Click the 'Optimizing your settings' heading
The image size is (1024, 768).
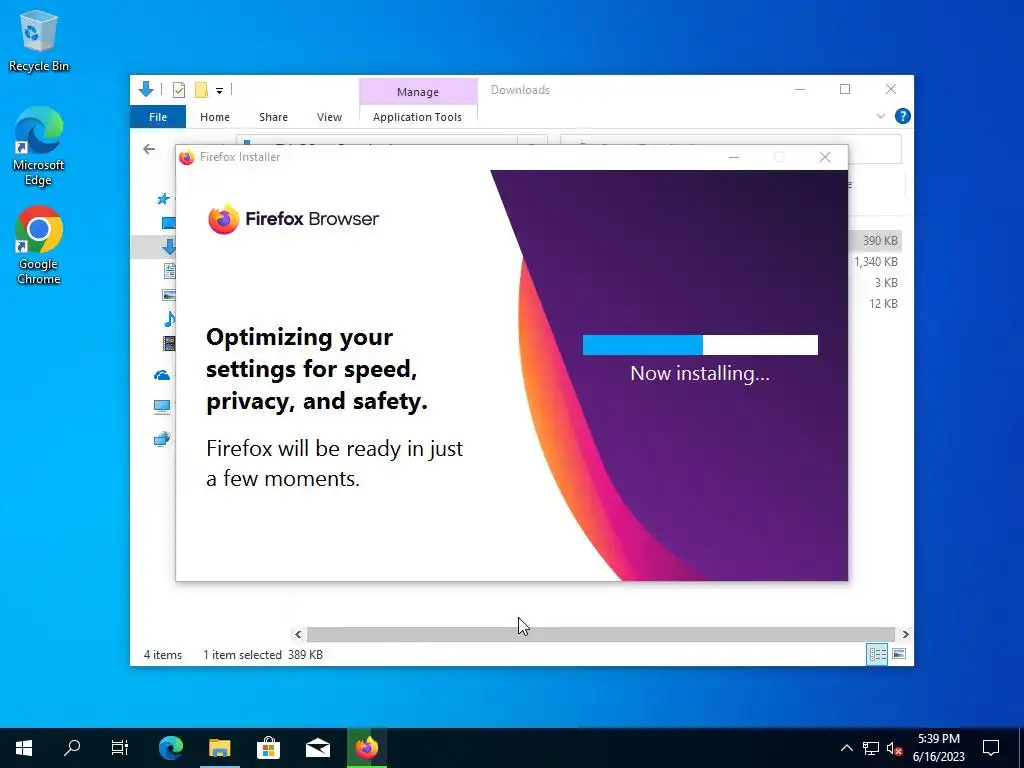(317, 369)
